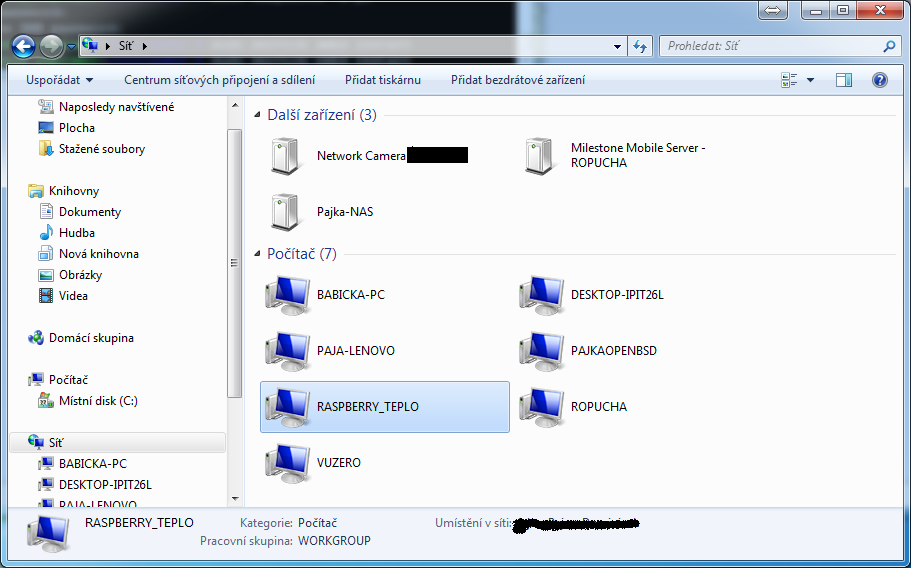The image size is (911, 568).
Task: Select the PAJKAOPENBSD computer icon
Action: 541,351
